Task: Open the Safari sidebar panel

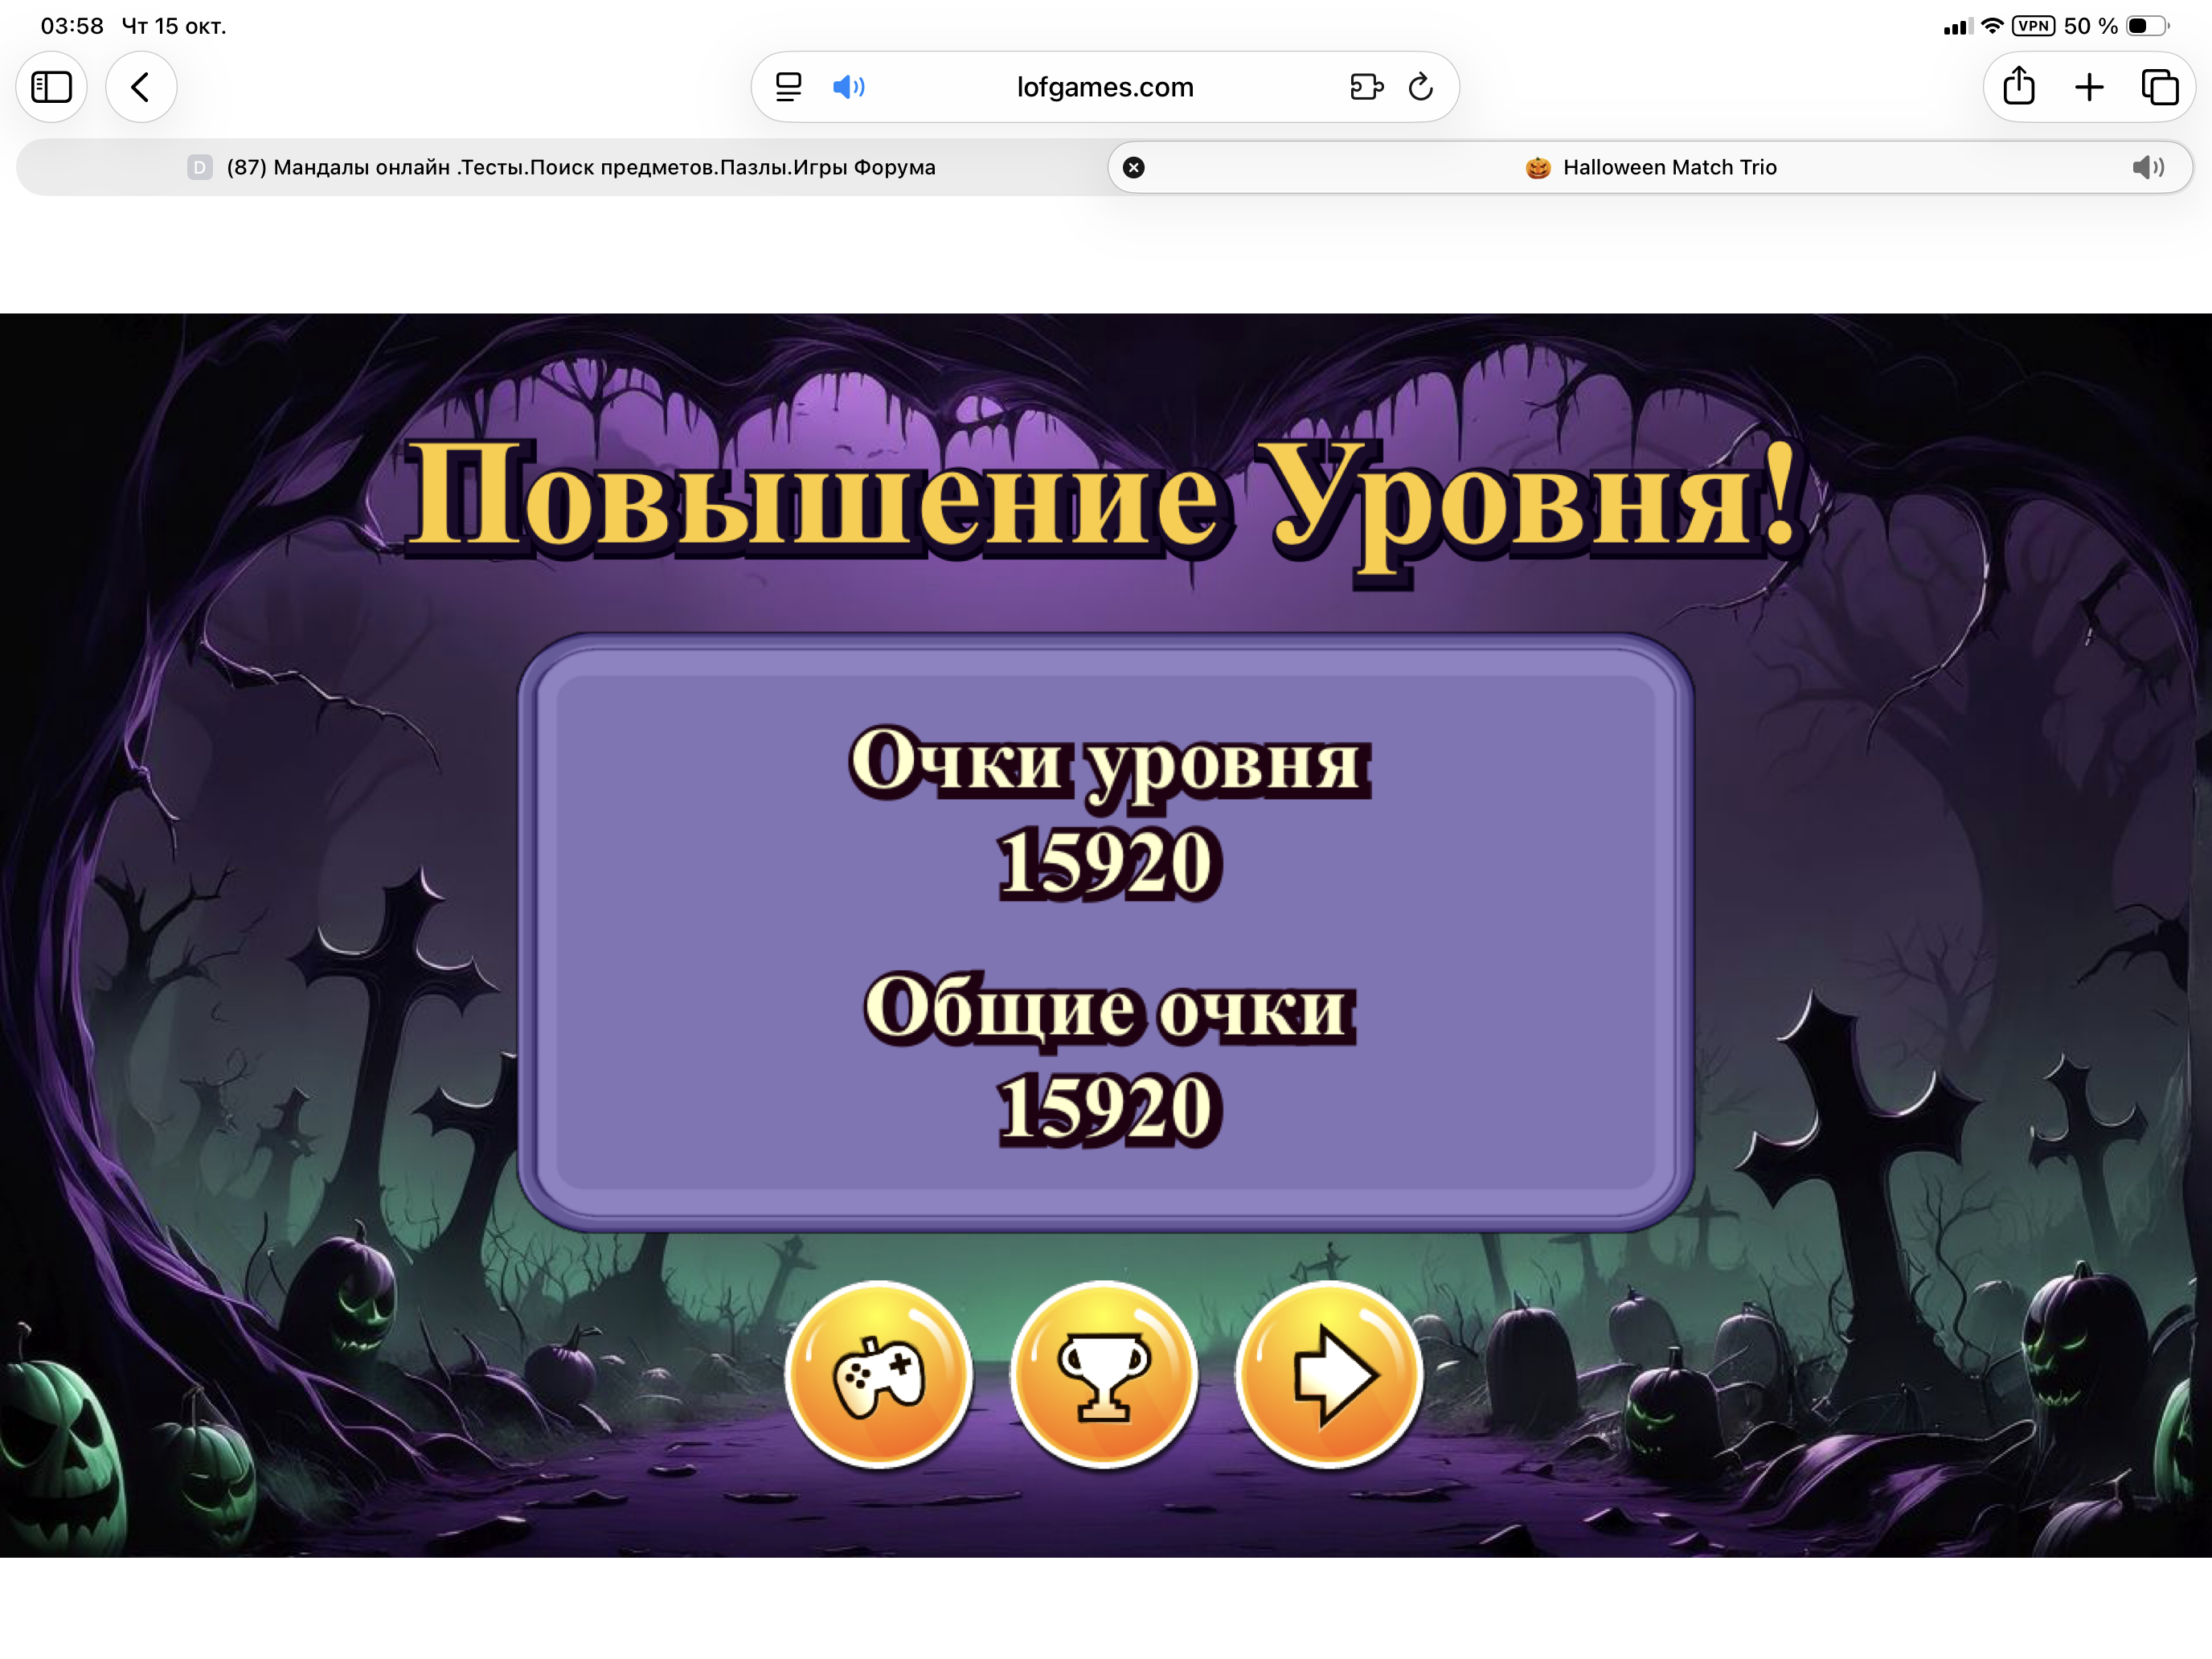Action: [x=51, y=87]
